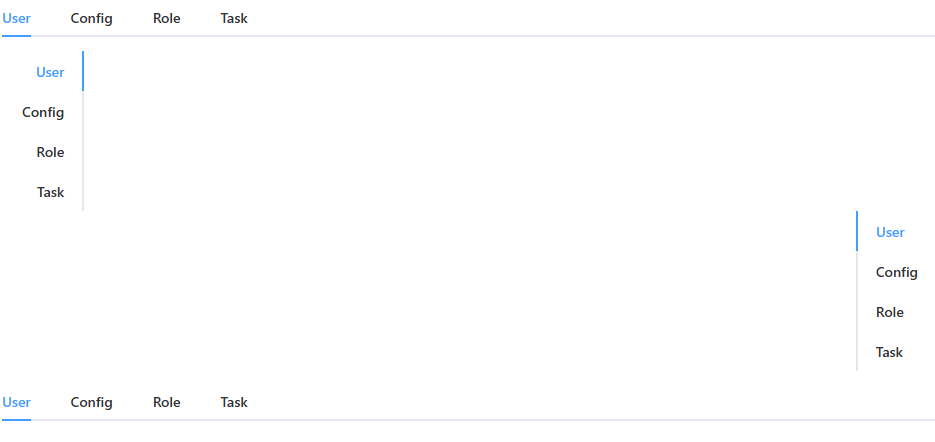Open the Role tab in the top tab bar

point(167,18)
